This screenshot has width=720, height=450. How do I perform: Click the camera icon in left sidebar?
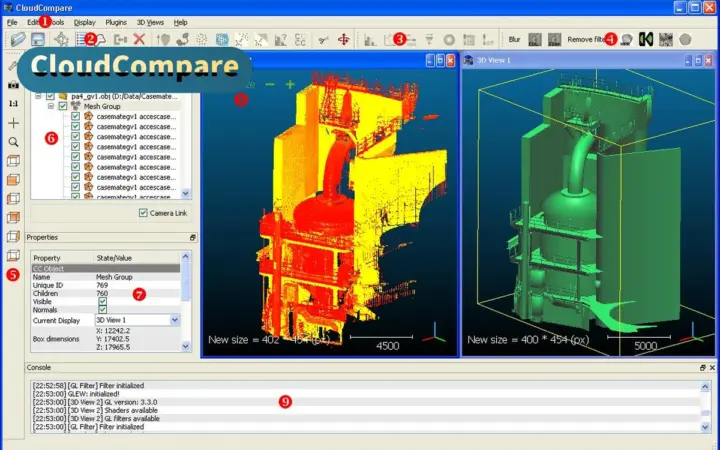coord(13,85)
